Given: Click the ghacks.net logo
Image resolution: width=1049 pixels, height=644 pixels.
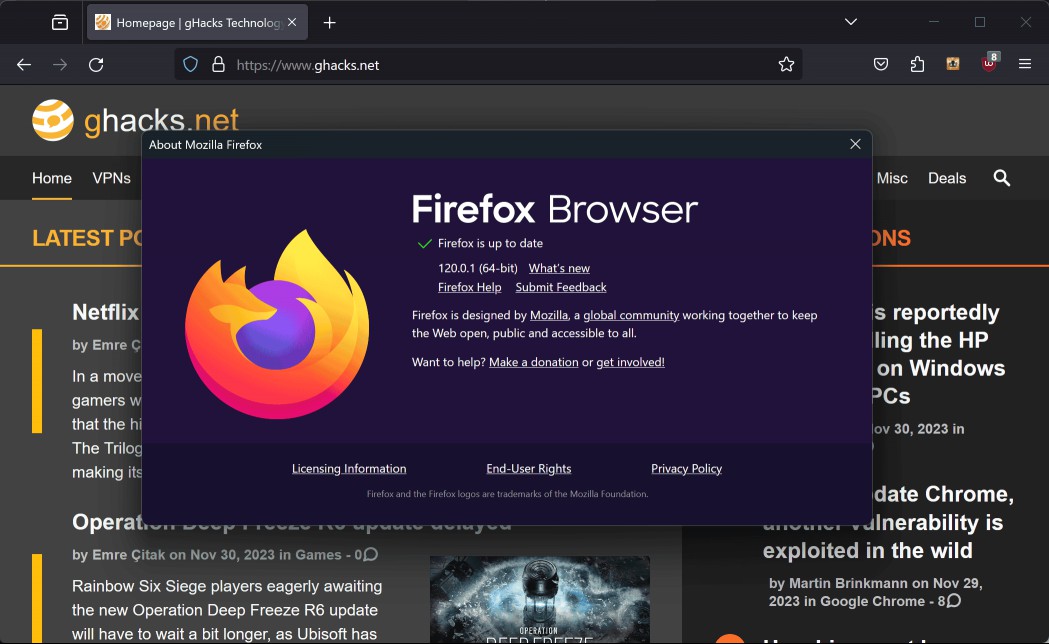Looking at the screenshot, I should pos(135,120).
